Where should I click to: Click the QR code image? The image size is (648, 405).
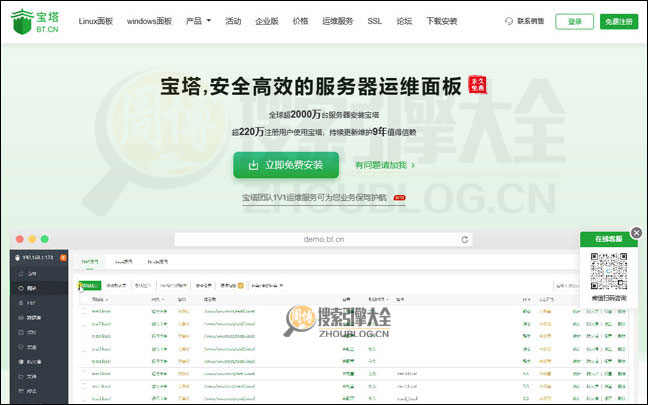(609, 271)
